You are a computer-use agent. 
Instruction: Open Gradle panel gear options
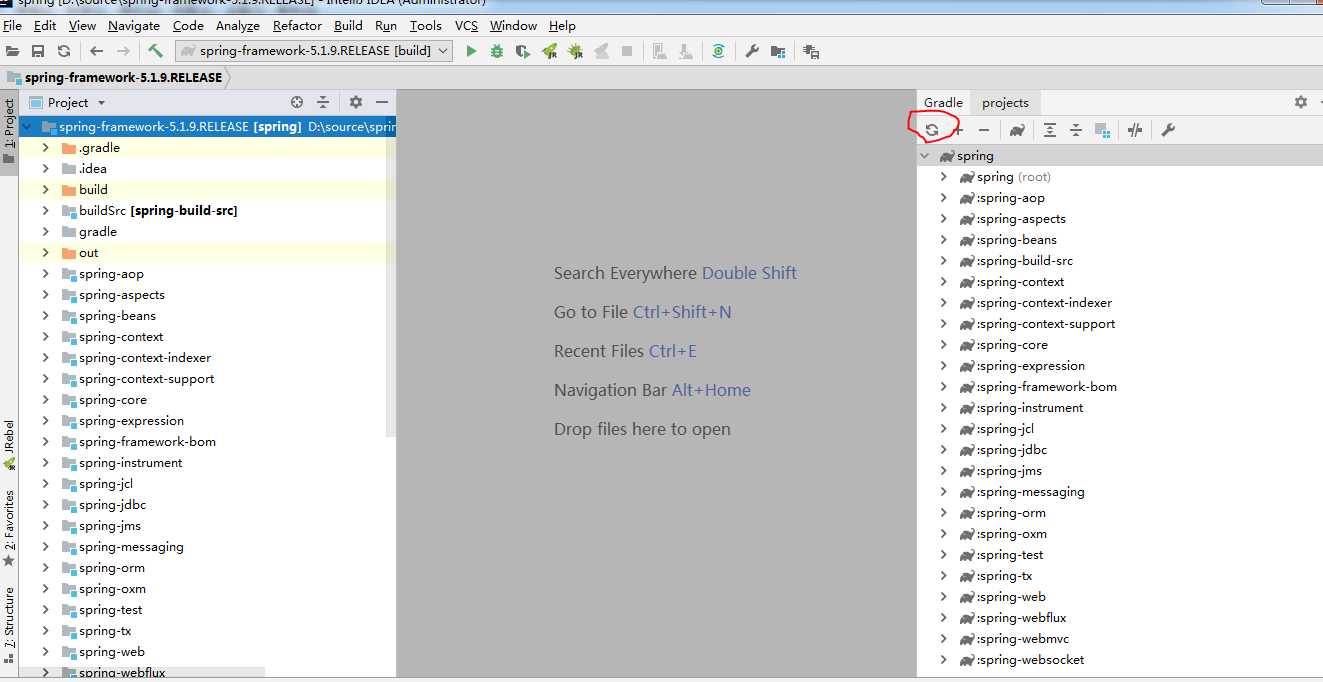[x=1300, y=102]
